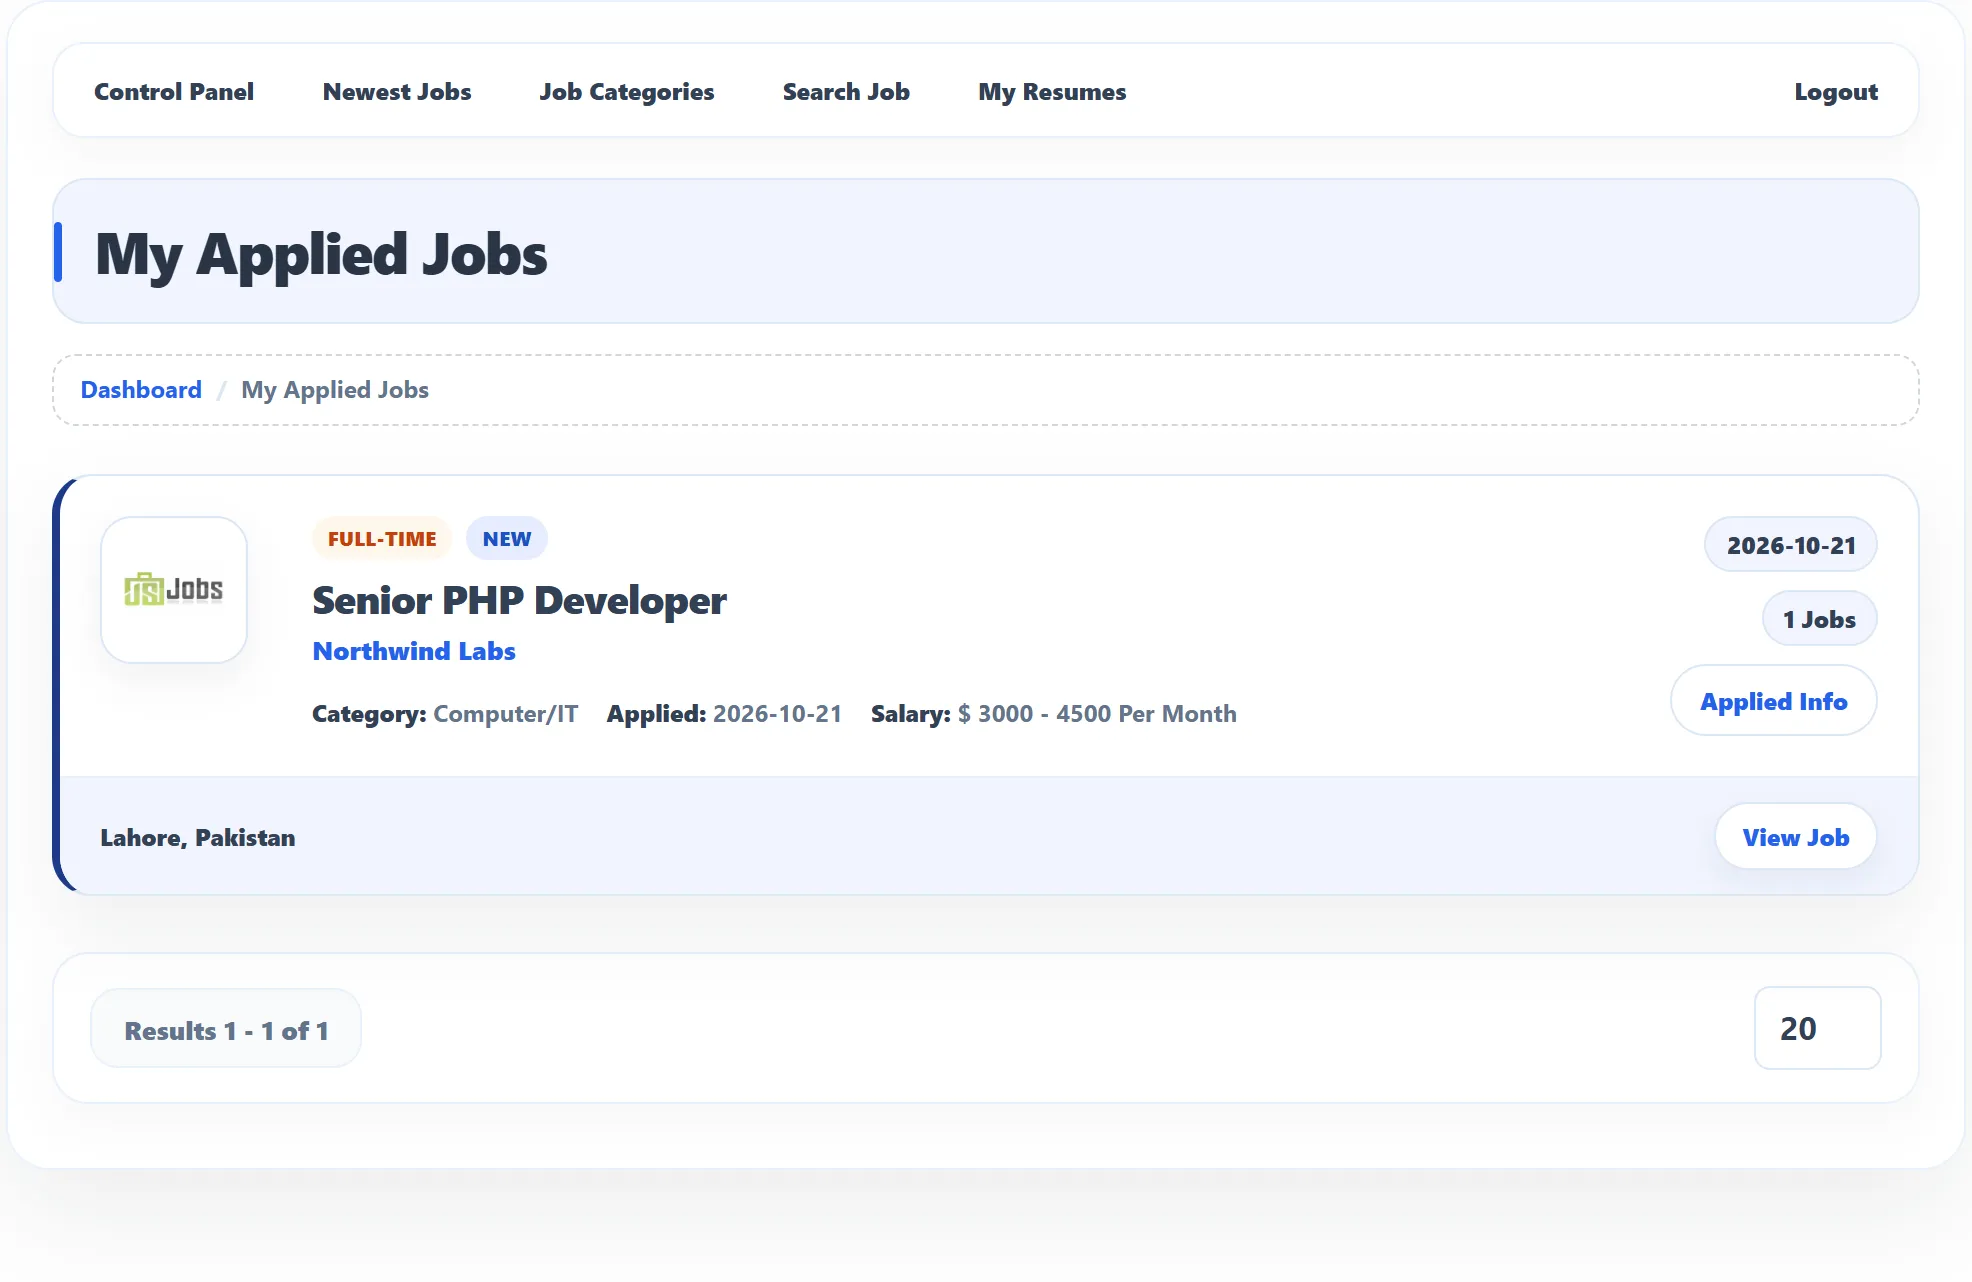This screenshot has height=1282, width=1972.
Task: Go to Newest Jobs
Action: 397,91
